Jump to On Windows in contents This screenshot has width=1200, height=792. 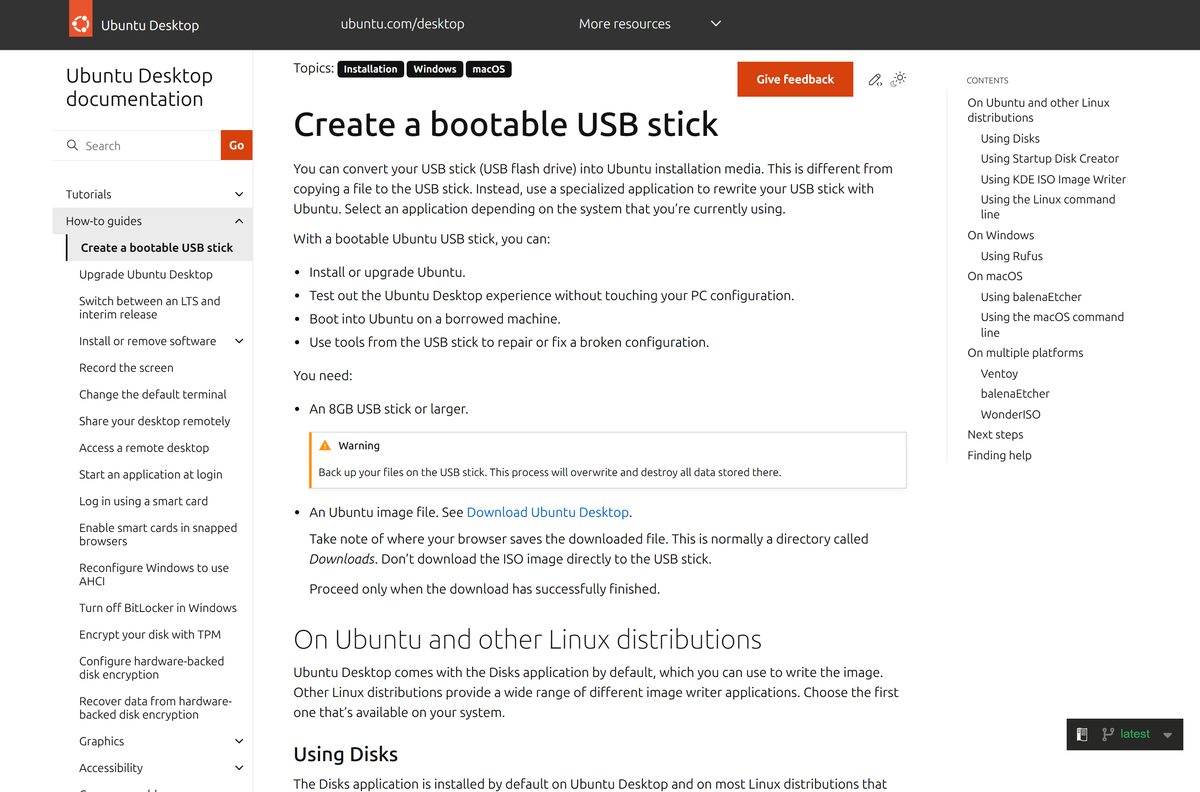(1000, 235)
